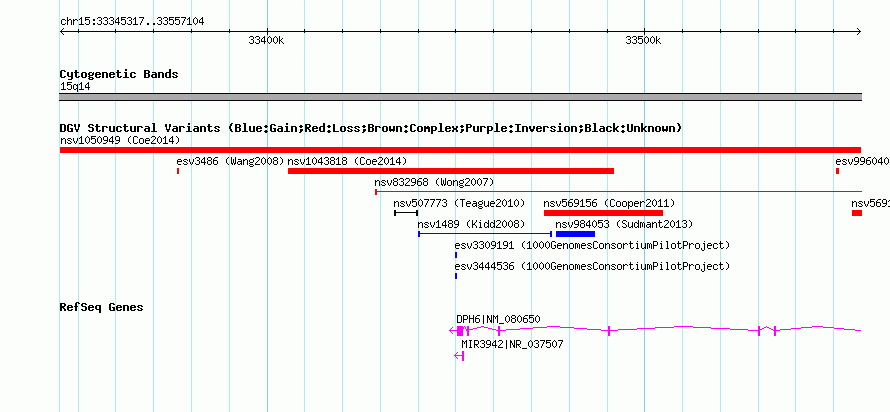Open the nsv1050949 (Coe2014) label
This screenshot has height=412, width=890.
[x=120, y=140]
